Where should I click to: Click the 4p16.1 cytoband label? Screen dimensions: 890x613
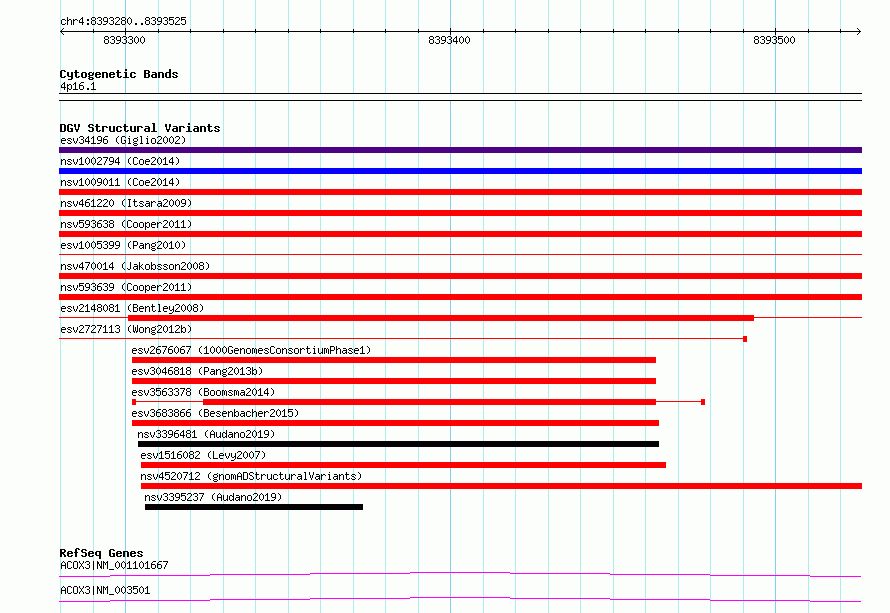click(78, 87)
